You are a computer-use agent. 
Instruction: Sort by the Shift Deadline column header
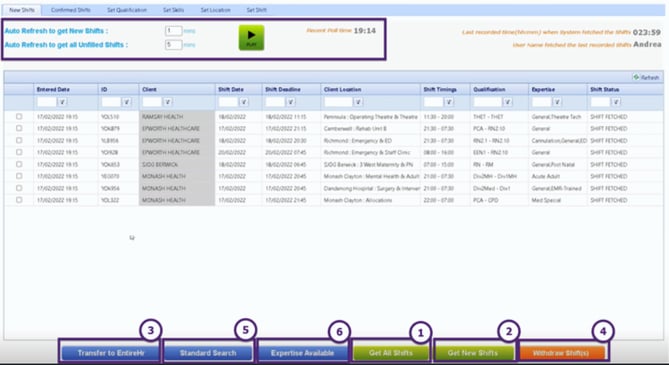pos(282,89)
